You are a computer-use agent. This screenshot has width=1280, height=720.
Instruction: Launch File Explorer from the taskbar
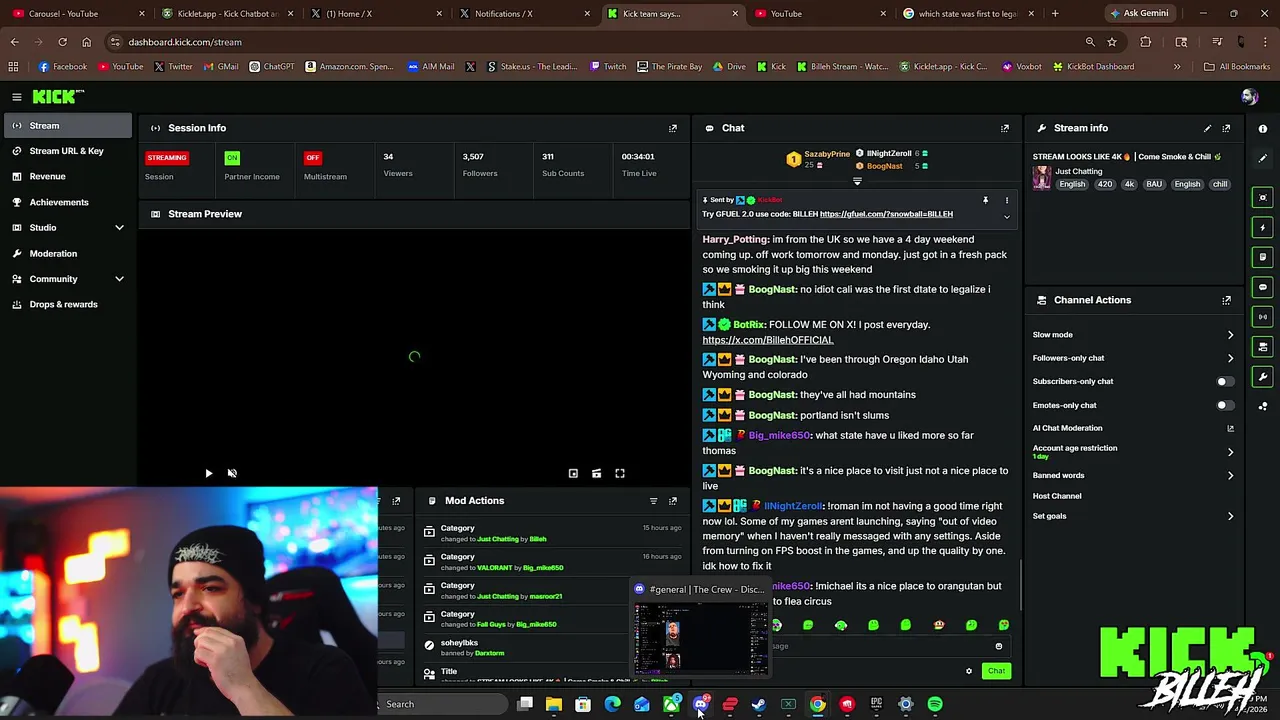pyautogui.click(x=554, y=704)
